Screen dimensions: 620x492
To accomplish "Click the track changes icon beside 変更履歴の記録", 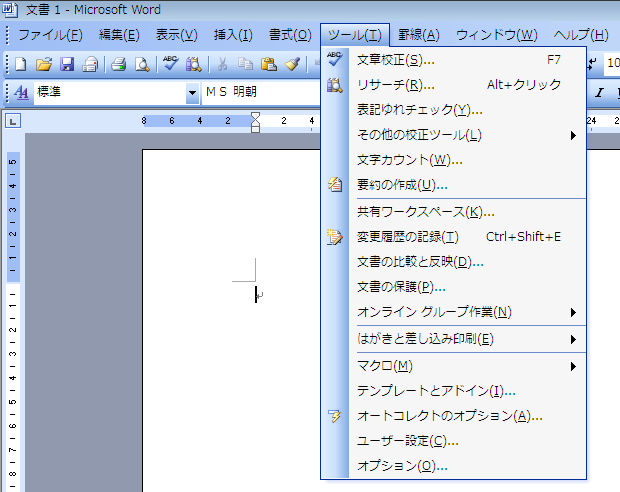I will pyautogui.click(x=335, y=237).
